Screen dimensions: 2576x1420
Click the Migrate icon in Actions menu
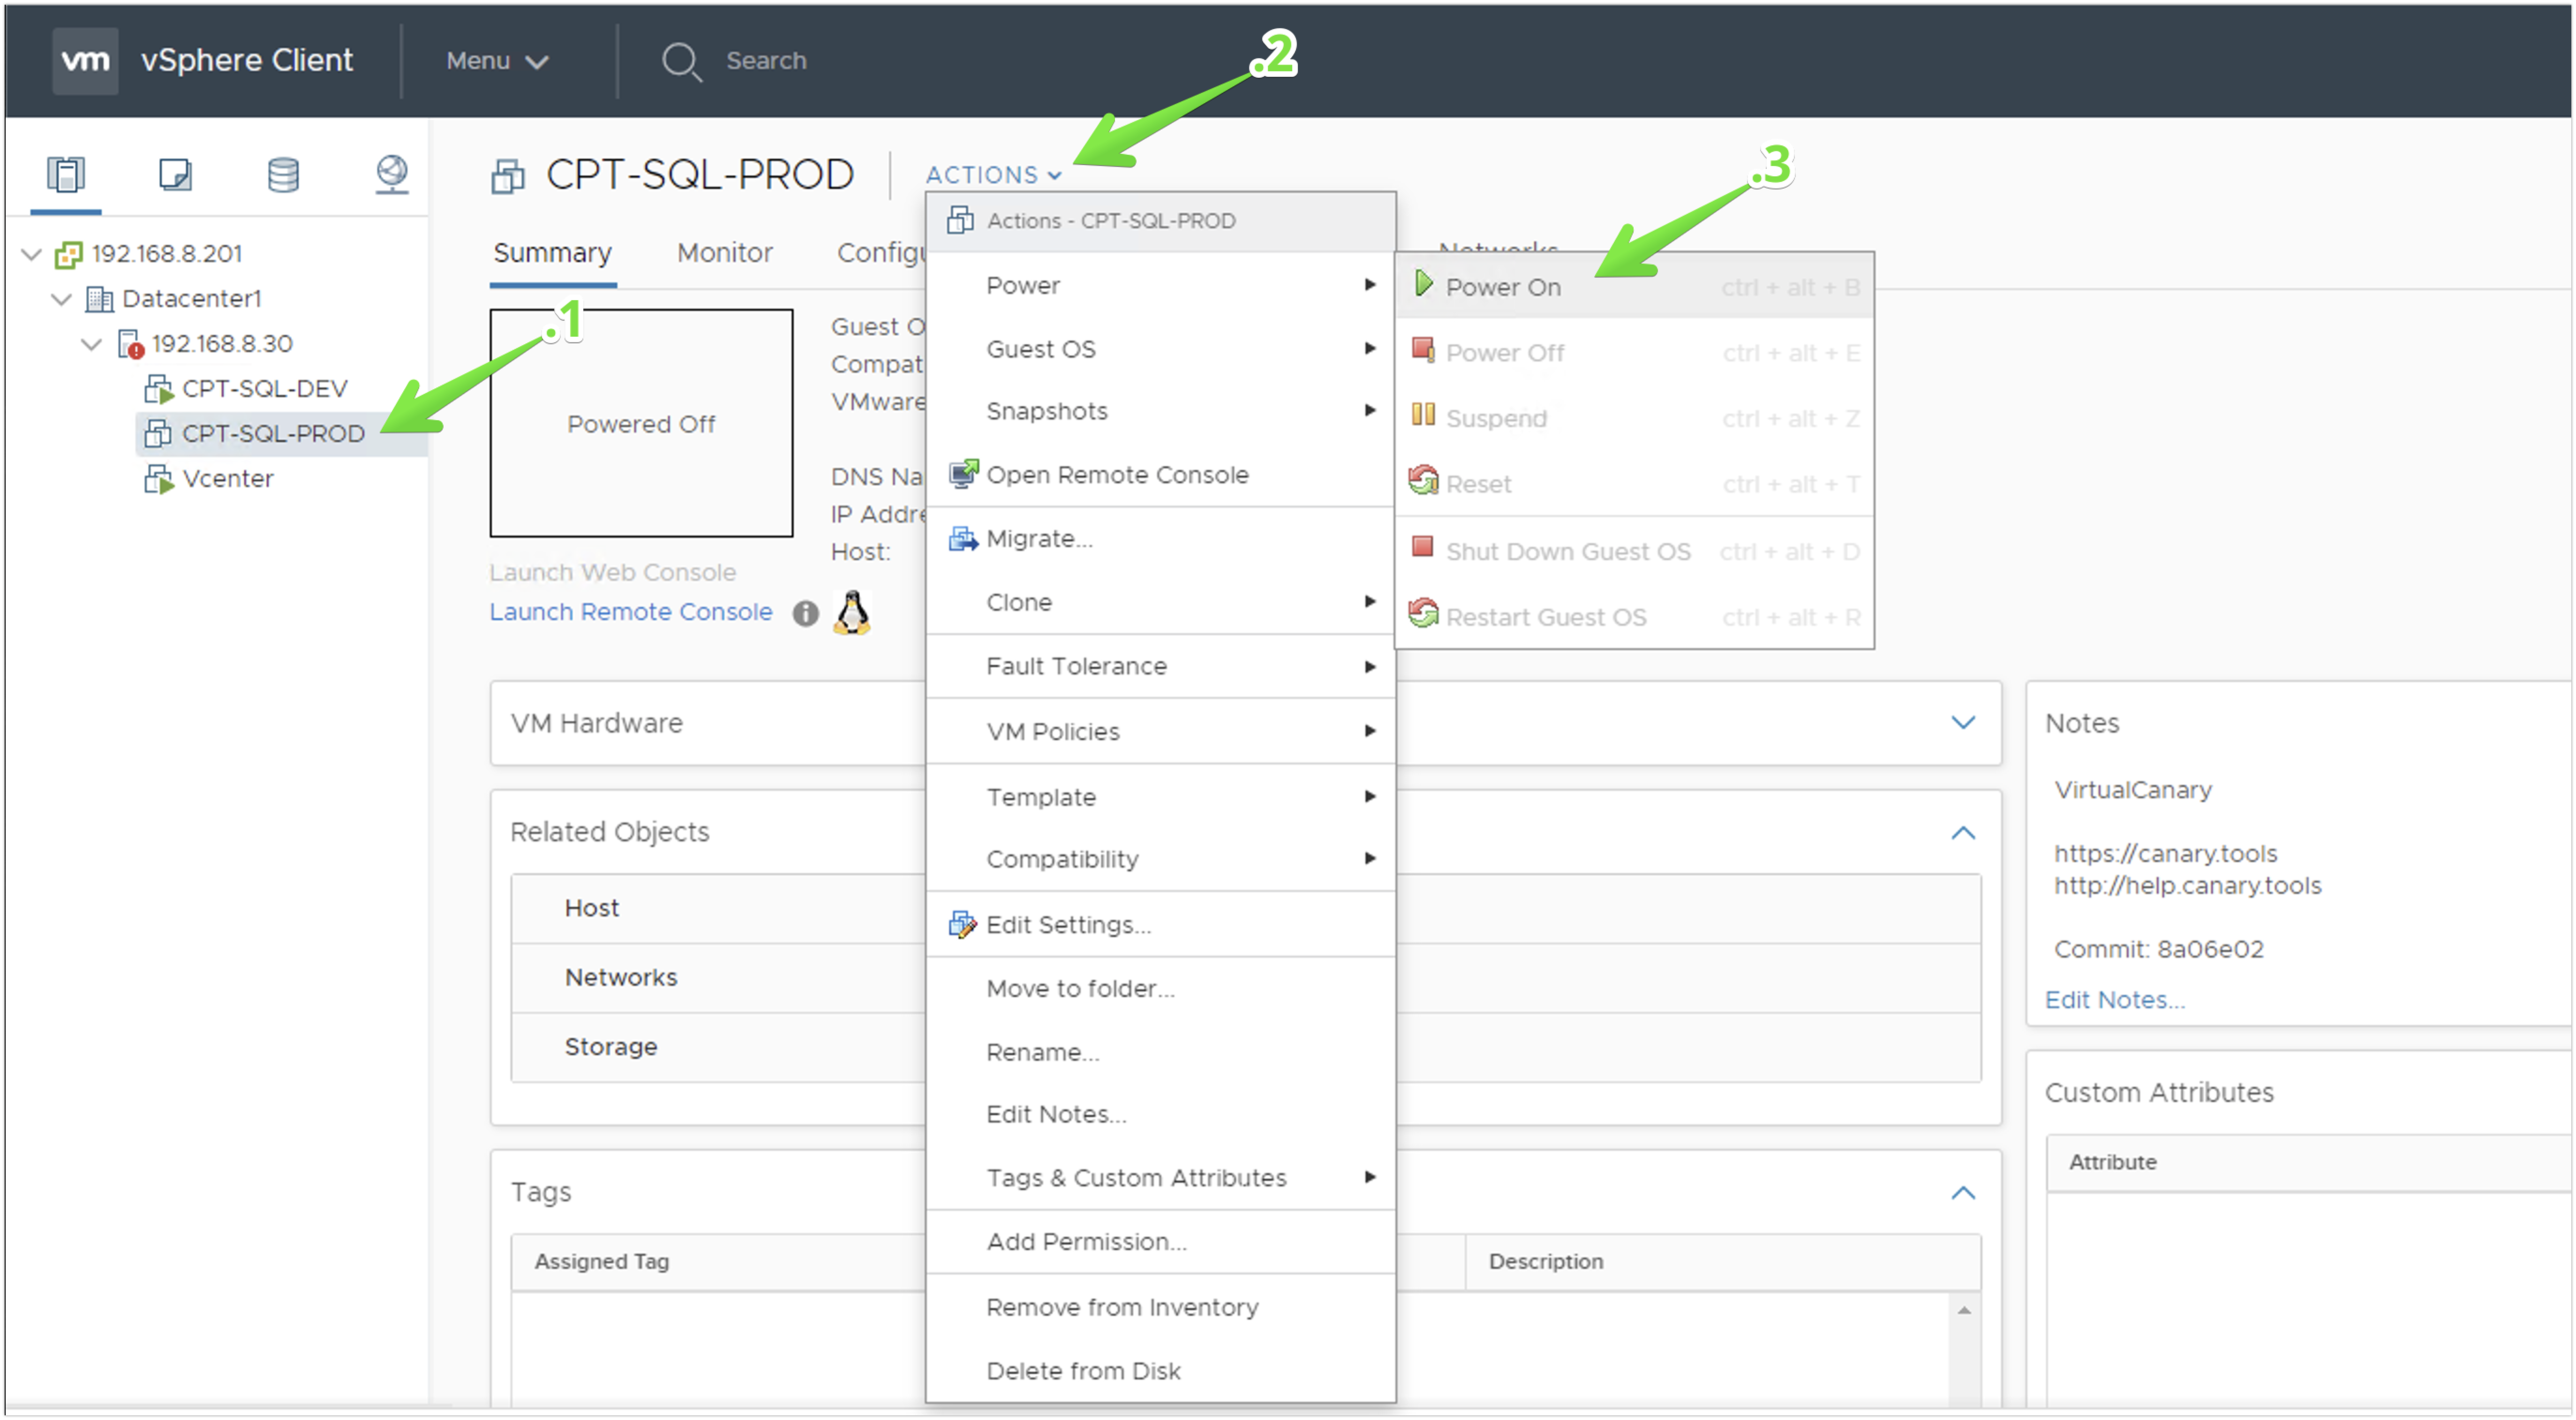(963, 538)
